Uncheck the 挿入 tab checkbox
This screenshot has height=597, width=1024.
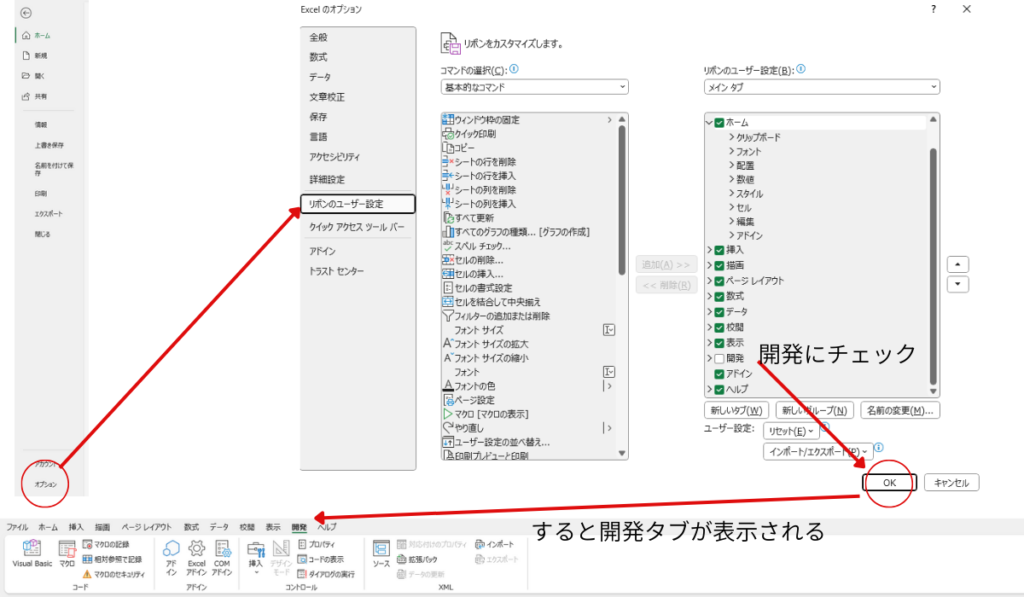719,249
